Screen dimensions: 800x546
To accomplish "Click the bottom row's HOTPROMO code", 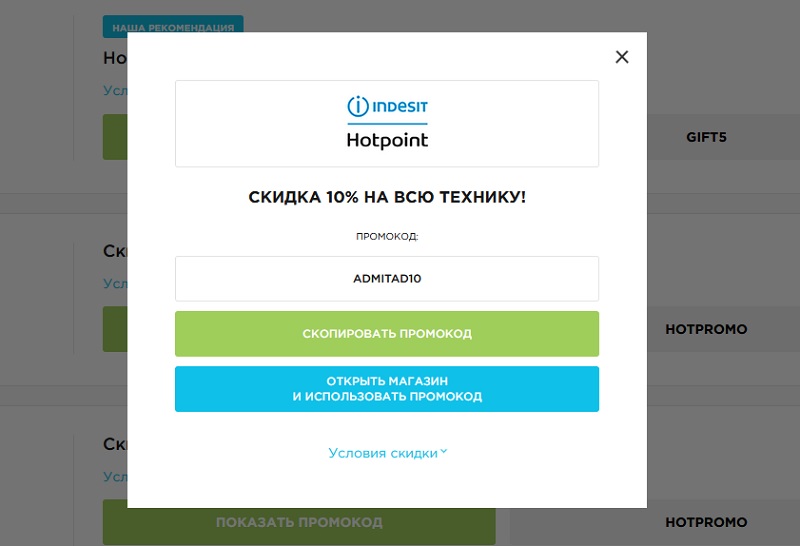I will (x=706, y=522).
